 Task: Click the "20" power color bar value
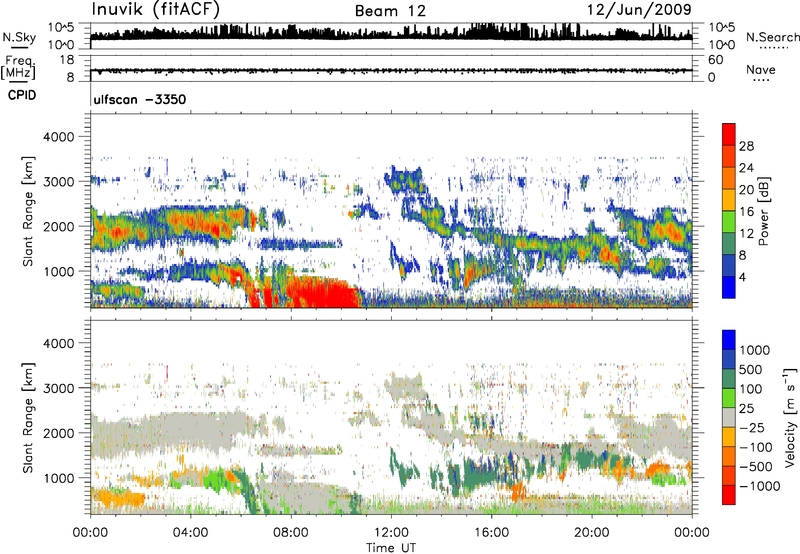pyautogui.click(x=746, y=190)
